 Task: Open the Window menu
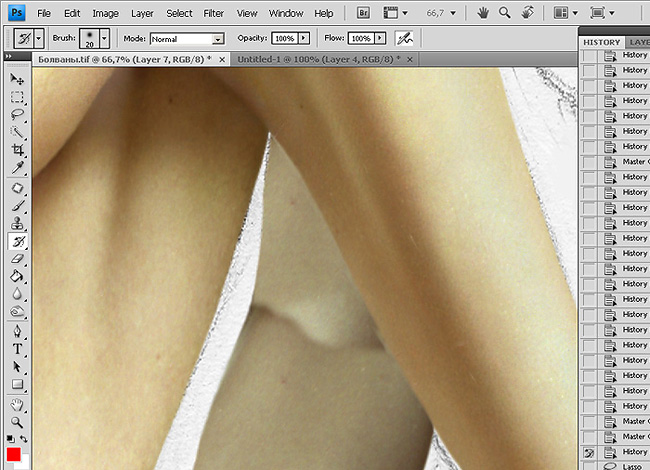(x=286, y=14)
